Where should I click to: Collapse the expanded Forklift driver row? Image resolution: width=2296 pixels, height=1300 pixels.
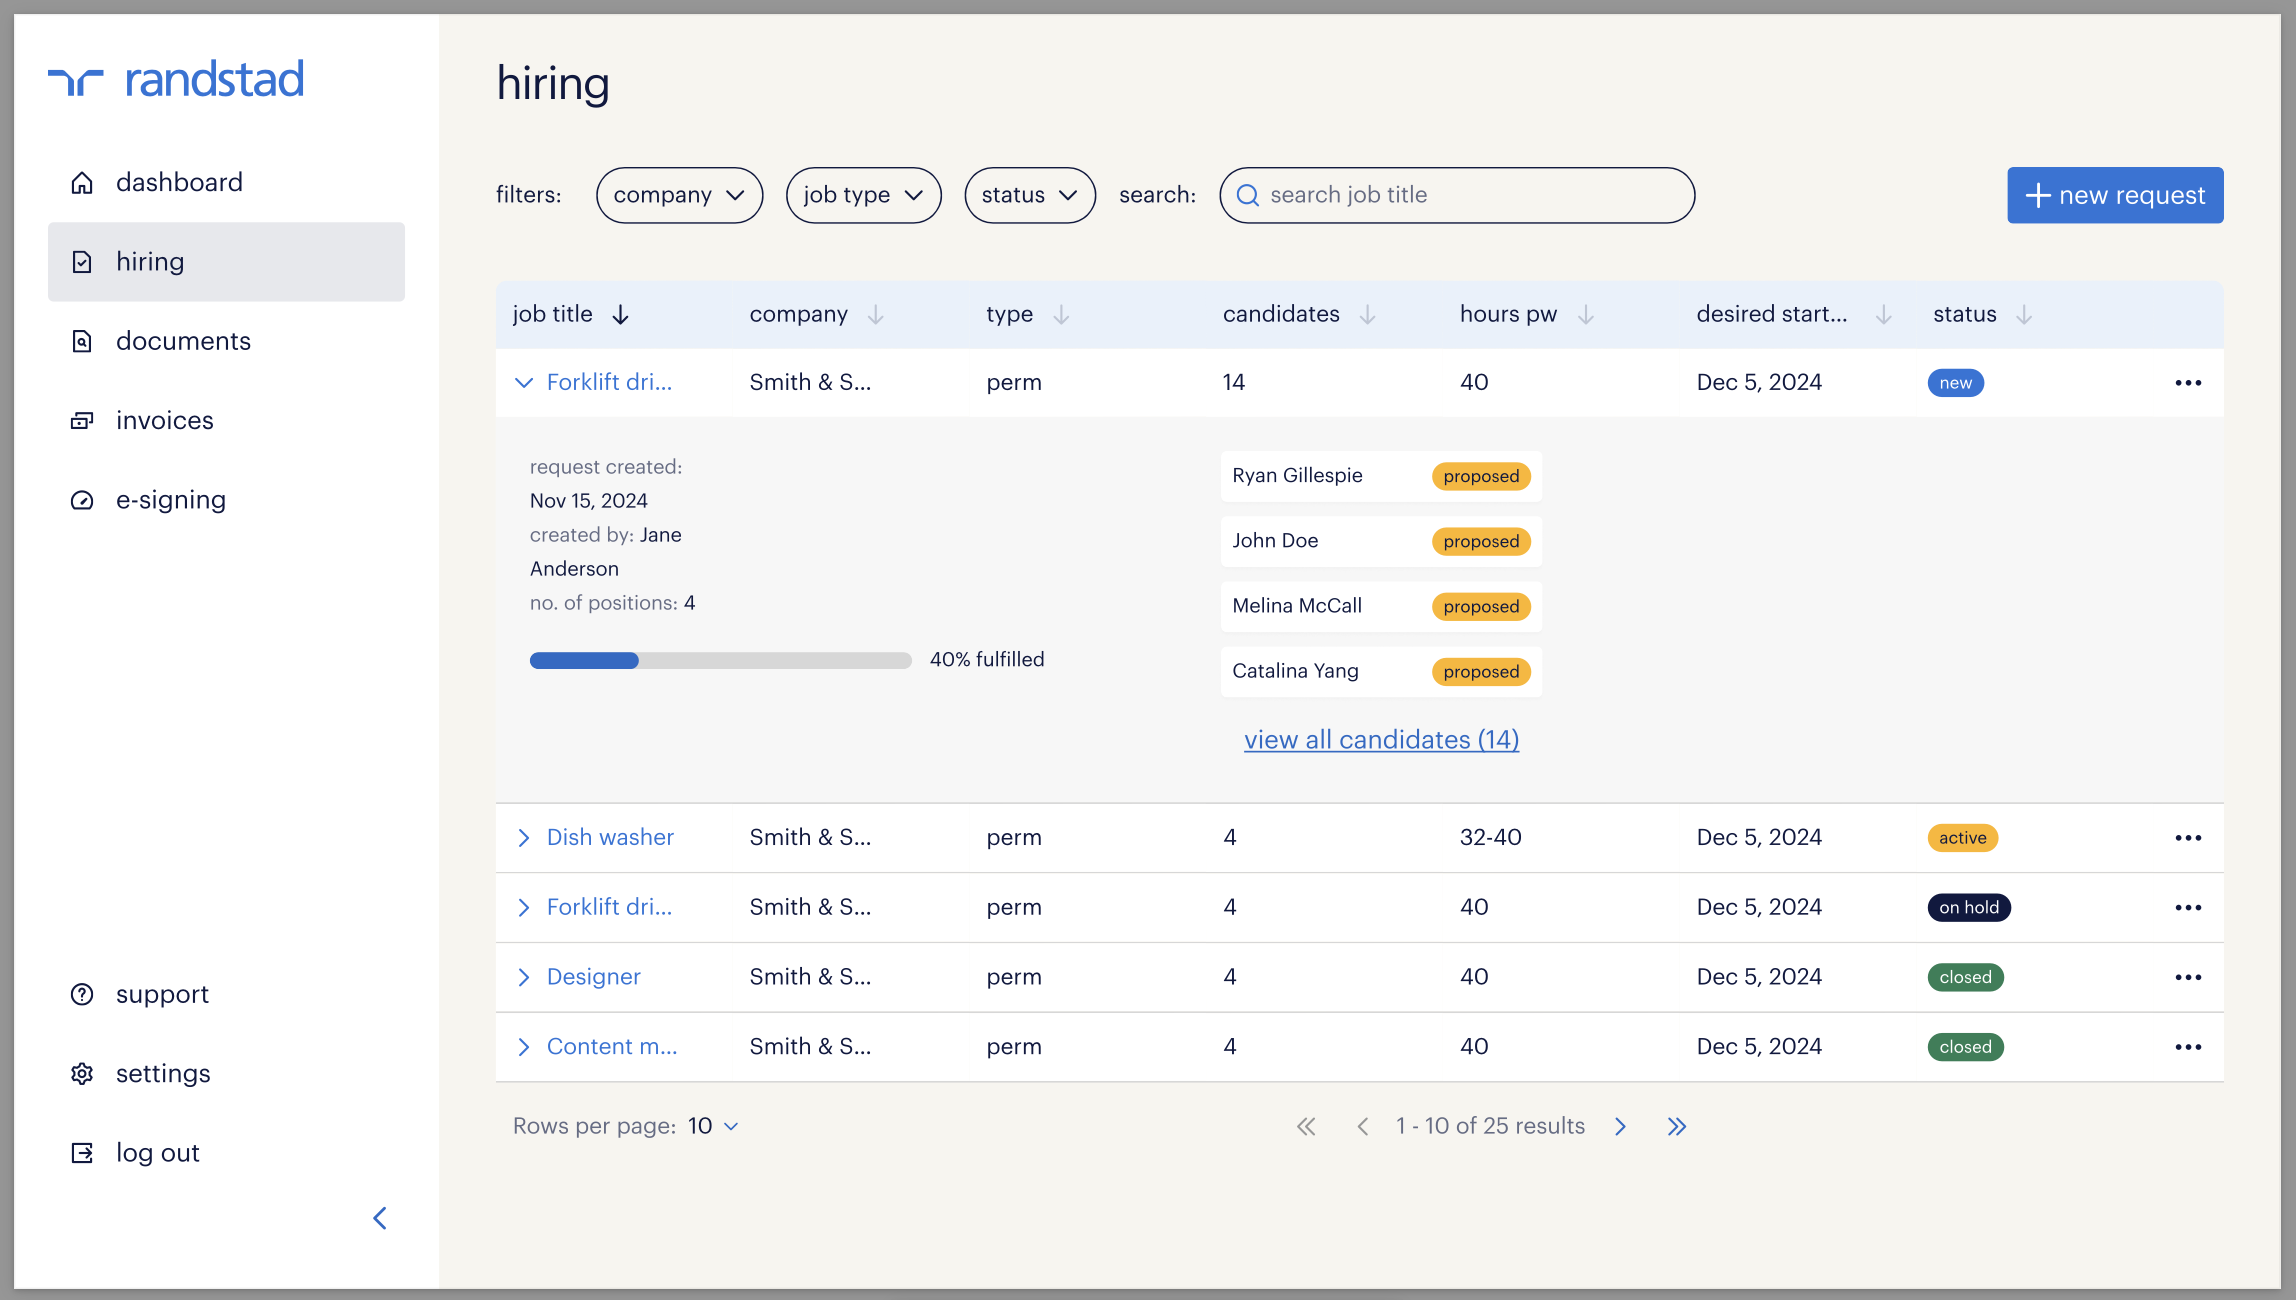(523, 383)
